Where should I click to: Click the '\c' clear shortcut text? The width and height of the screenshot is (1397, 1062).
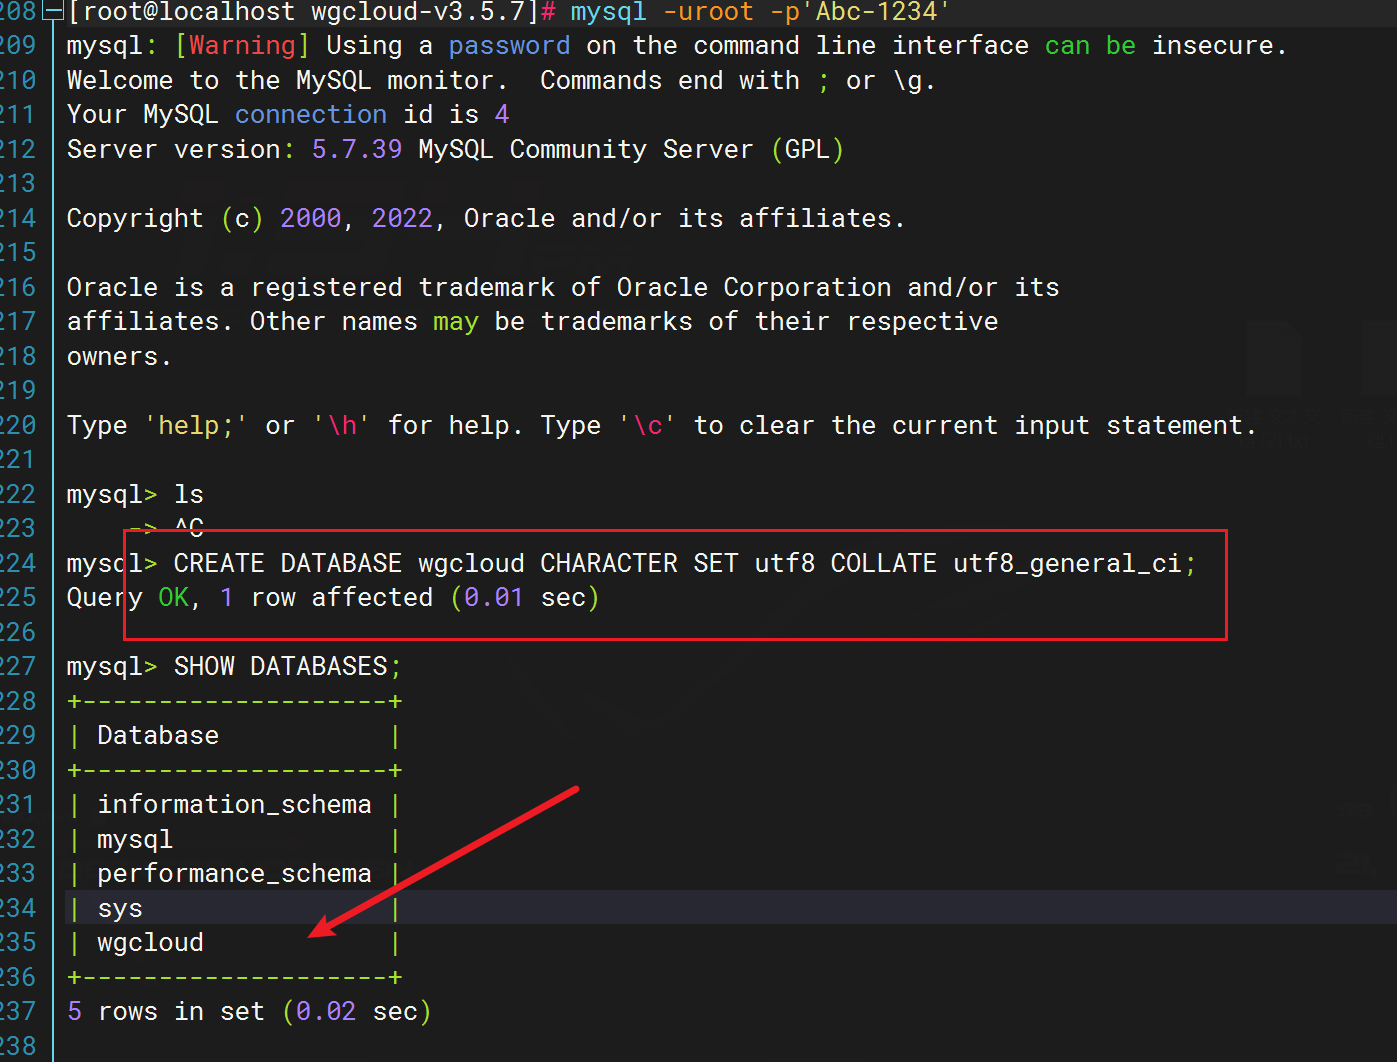(647, 426)
